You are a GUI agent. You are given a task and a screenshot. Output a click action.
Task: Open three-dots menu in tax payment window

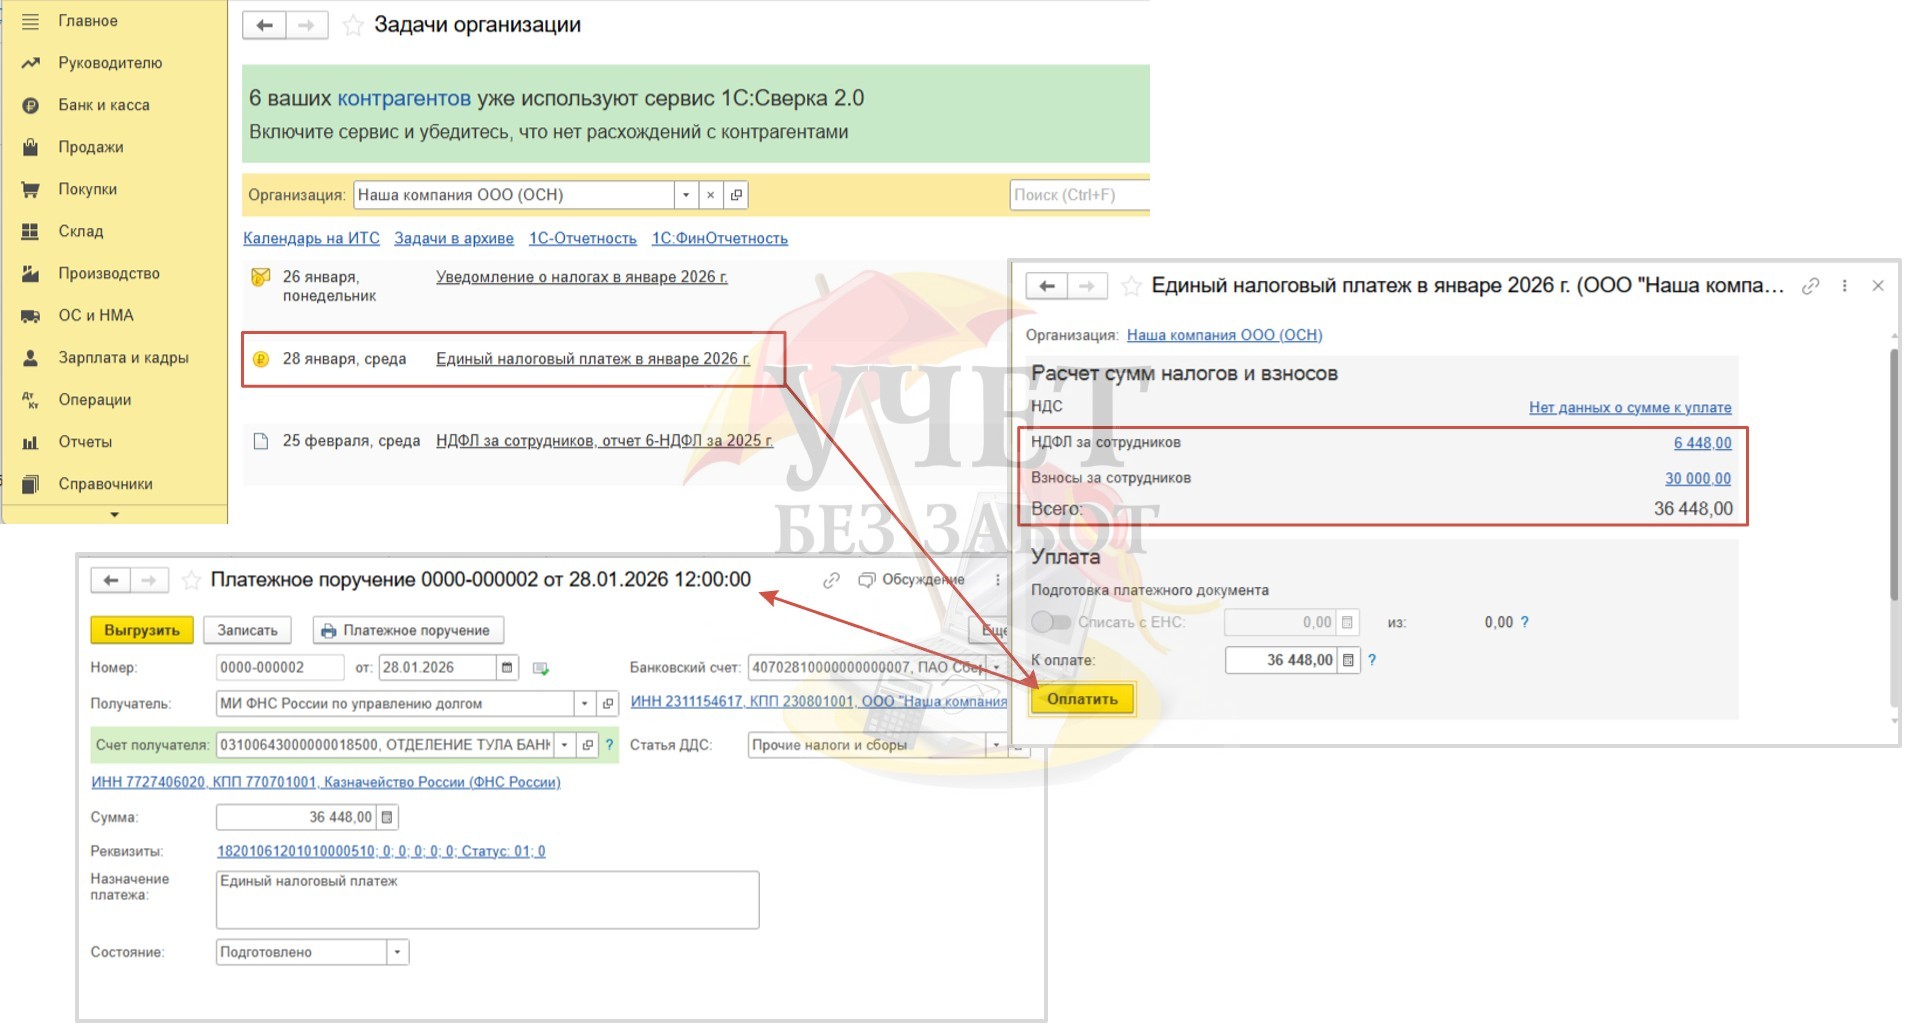pyautogui.click(x=1845, y=286)
